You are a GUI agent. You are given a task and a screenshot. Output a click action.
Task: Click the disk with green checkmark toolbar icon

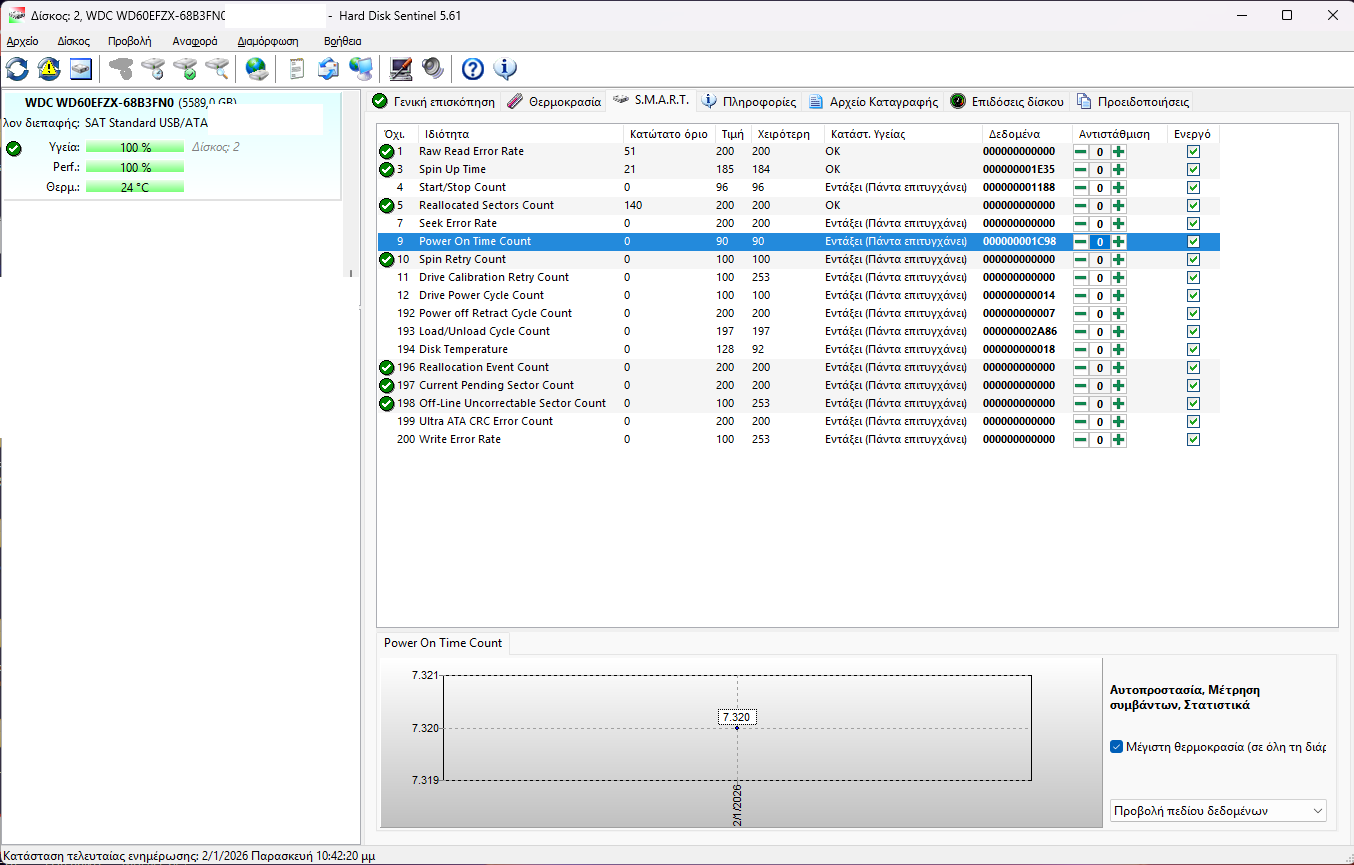coord(185,69)
